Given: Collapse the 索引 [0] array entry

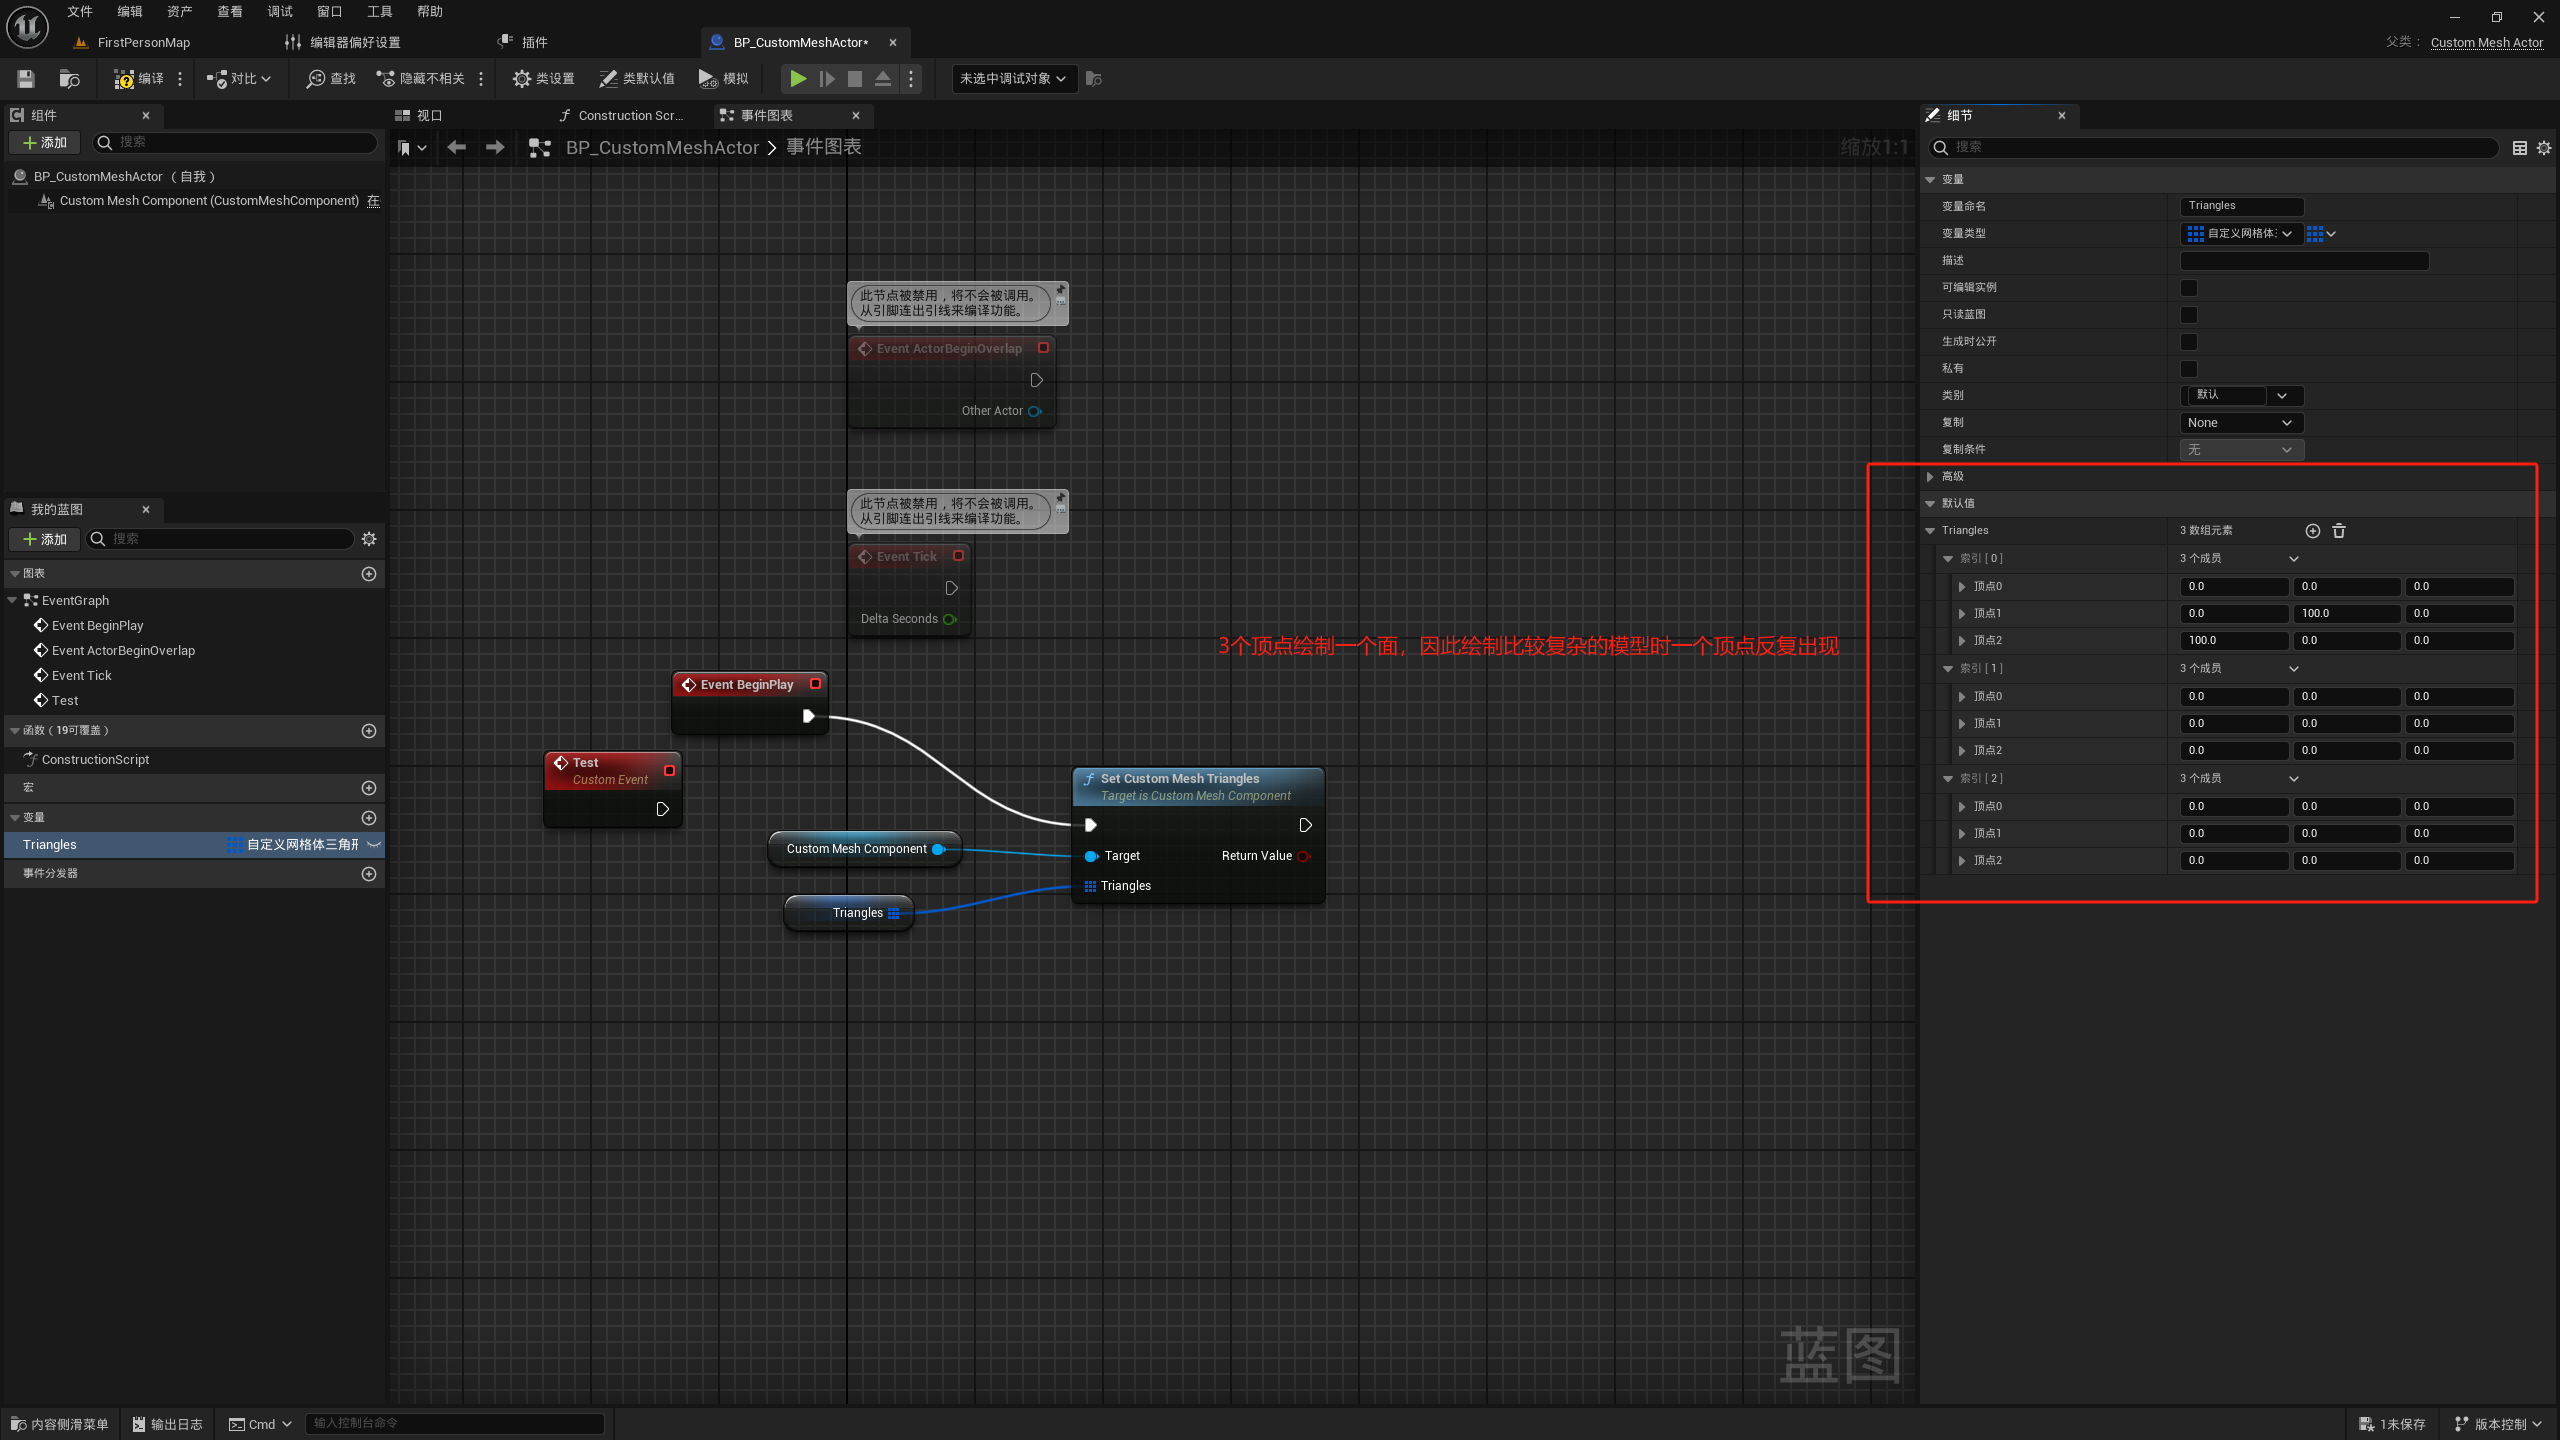Looking at the screenshot, I should click(x=1948, y=559).
